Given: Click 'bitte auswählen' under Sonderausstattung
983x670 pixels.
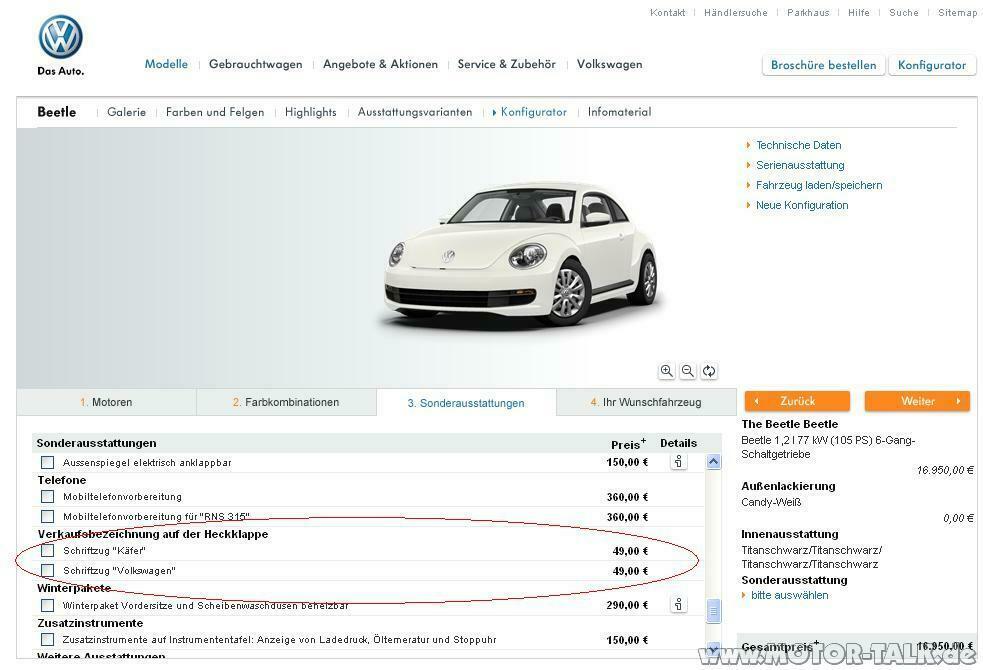Looking at the screenshot, I should [789, 595].
